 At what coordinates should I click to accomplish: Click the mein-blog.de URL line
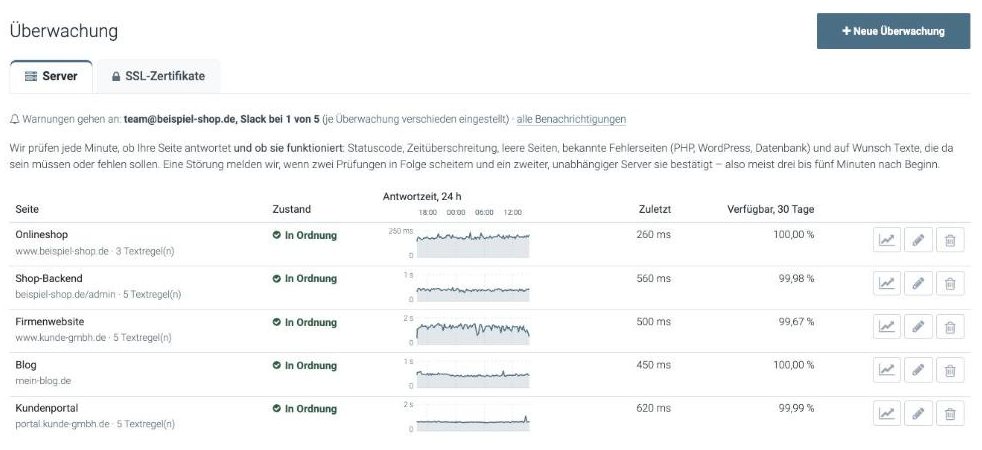(43, 381)
